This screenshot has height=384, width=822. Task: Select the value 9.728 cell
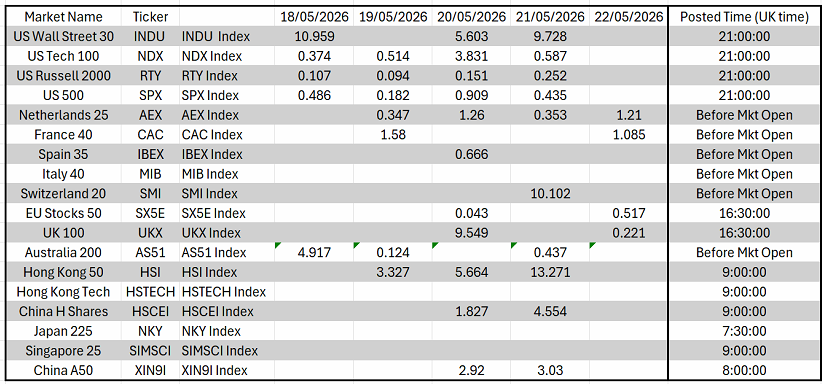coord(550,37)
